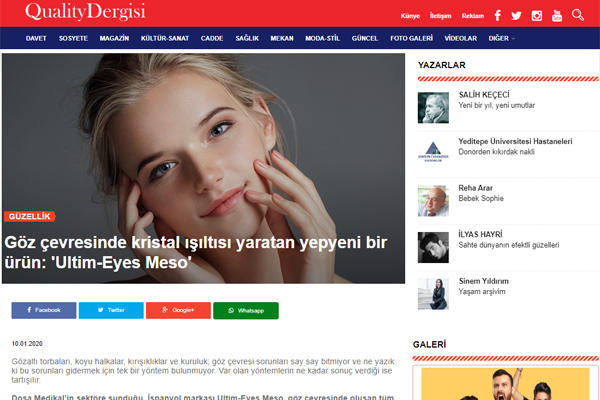600x400 pixels.
Task: Click the GÜZELLİK category tag
Action: click(29, 216)
